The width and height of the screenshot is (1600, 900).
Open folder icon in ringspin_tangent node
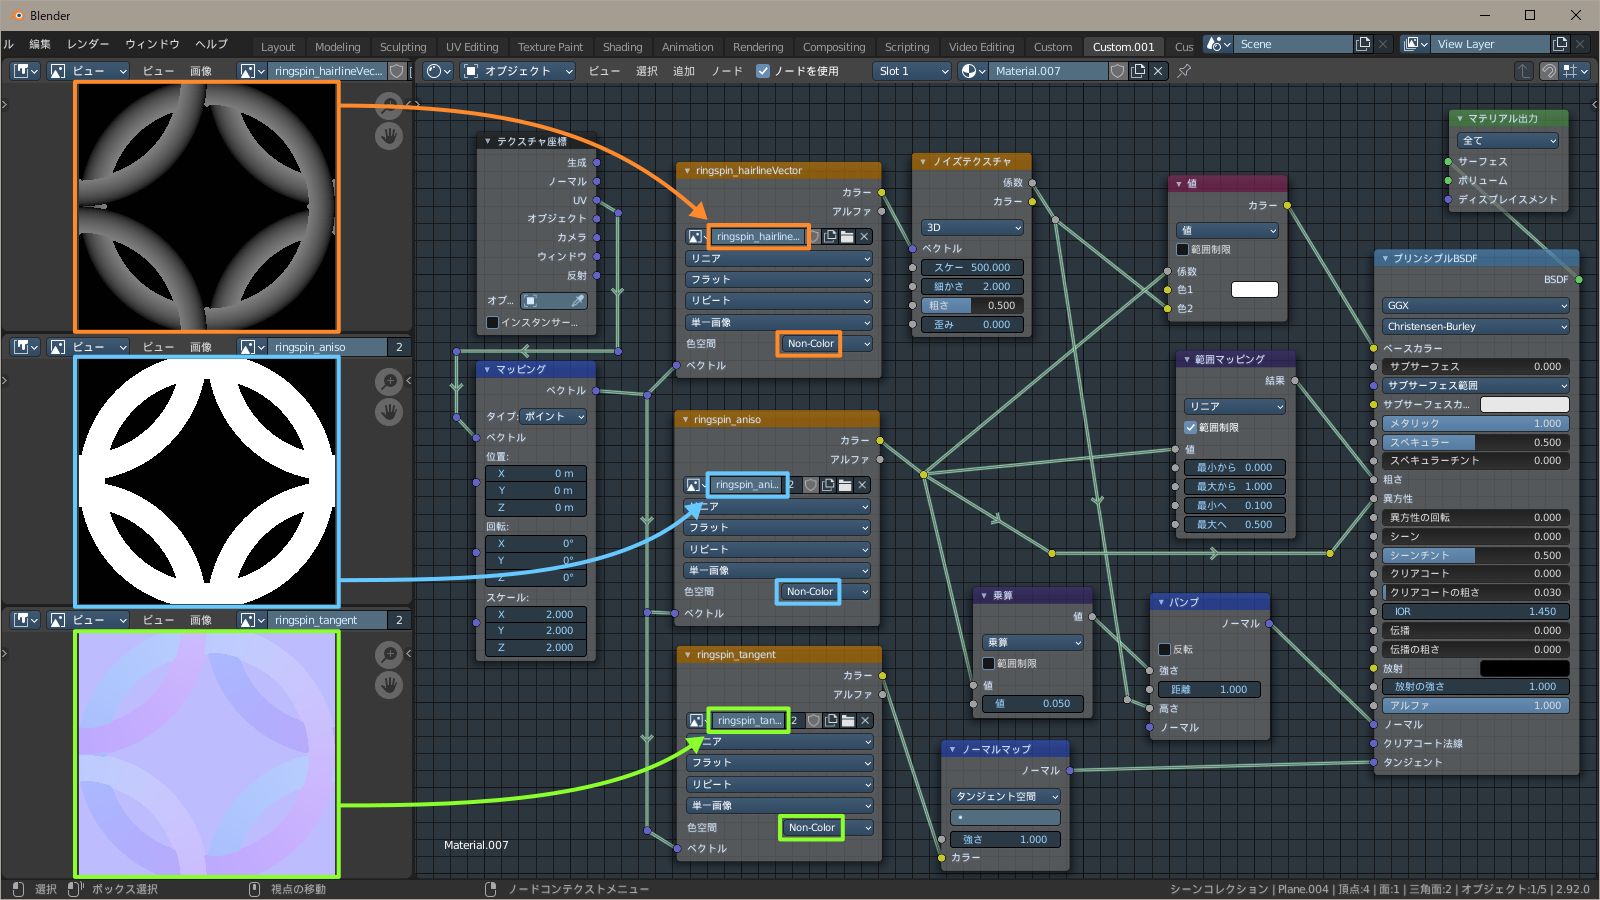(x=848, y=720)
